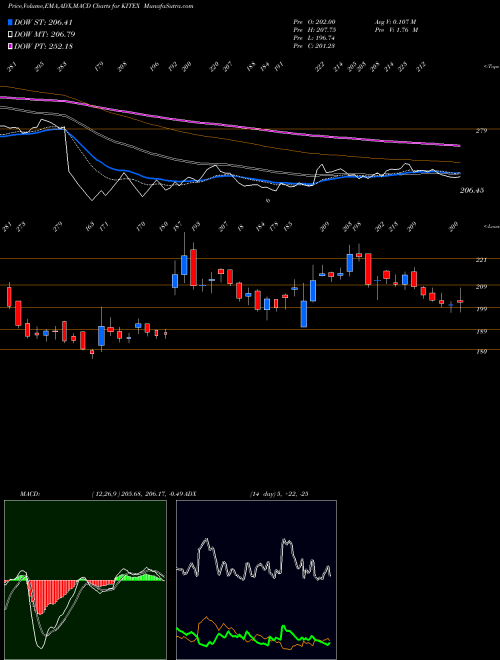Click the 209 price level label
500x660 pixels.
click(481, 287)
